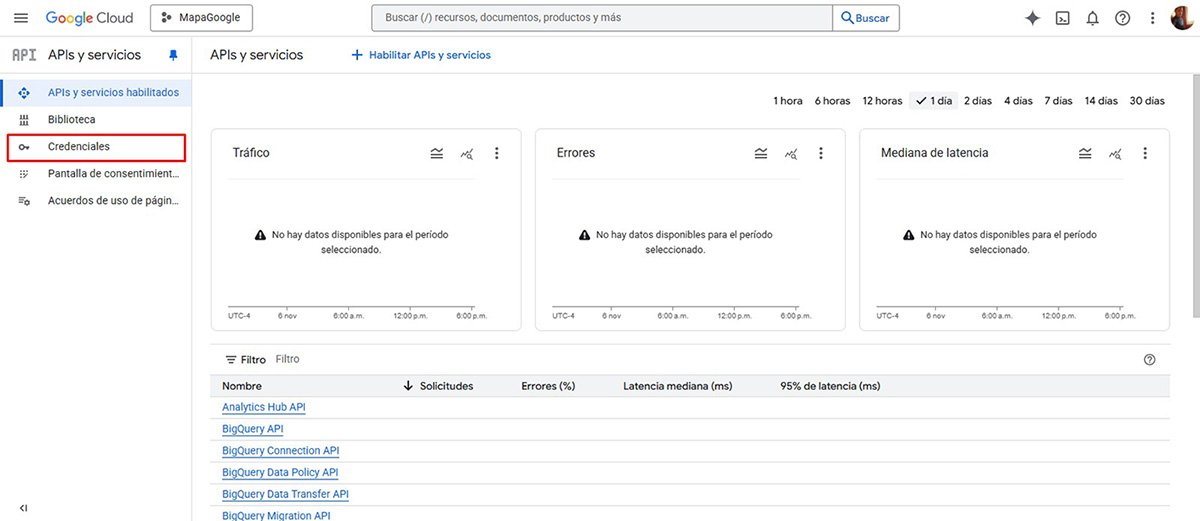The width and height of the screenshot is (1200, 521).
Task: Select the 1 día time range
Action: point(934,100)
